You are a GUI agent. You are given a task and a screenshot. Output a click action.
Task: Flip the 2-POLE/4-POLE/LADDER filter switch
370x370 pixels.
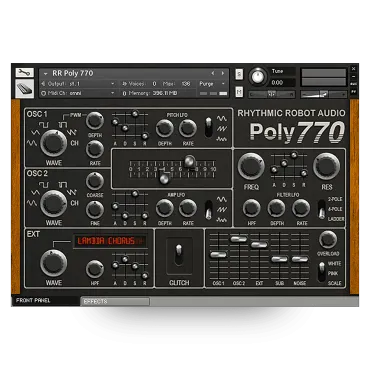point(322,210)
